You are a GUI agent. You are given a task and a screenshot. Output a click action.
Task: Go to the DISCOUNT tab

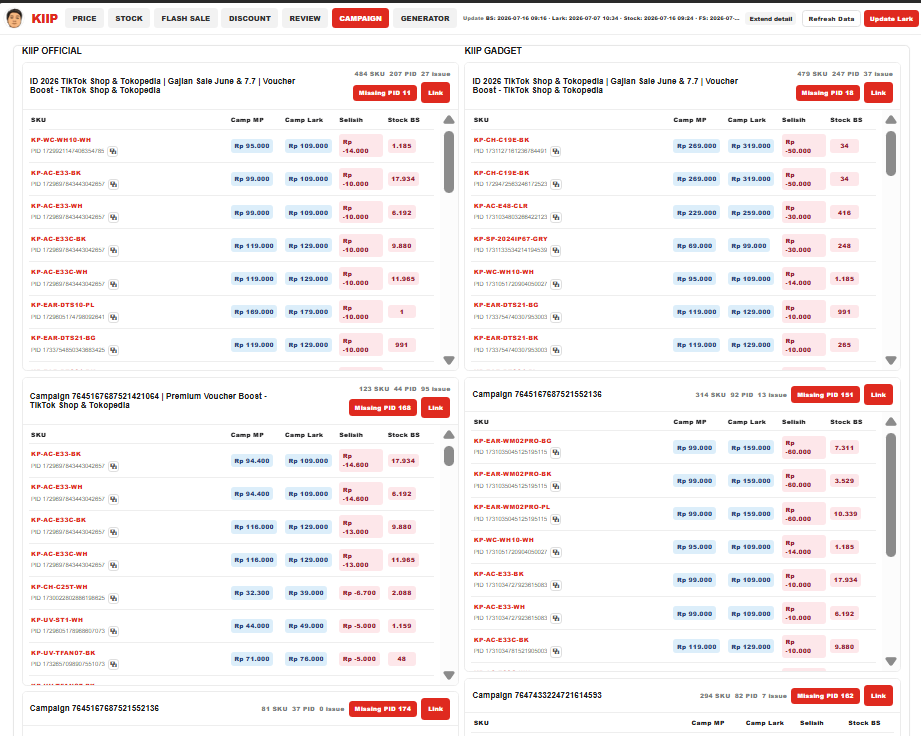point(250,18)
